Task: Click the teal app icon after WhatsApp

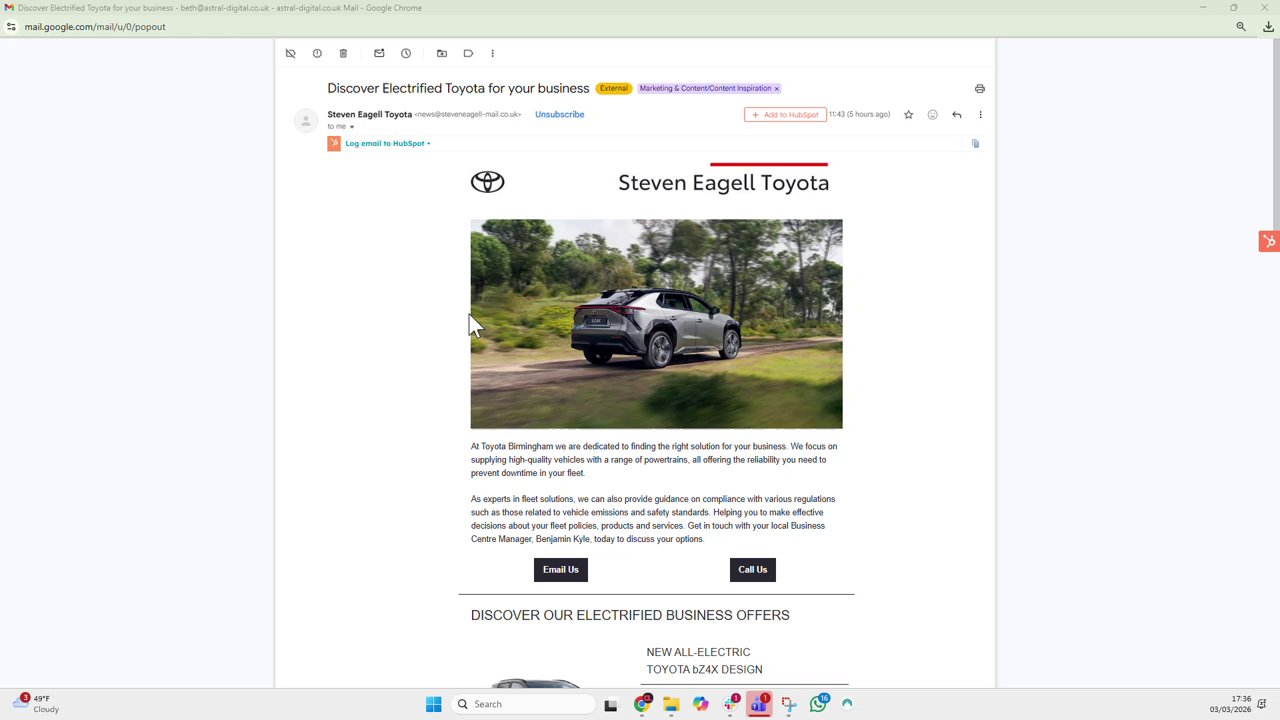Action: point(847,705)
